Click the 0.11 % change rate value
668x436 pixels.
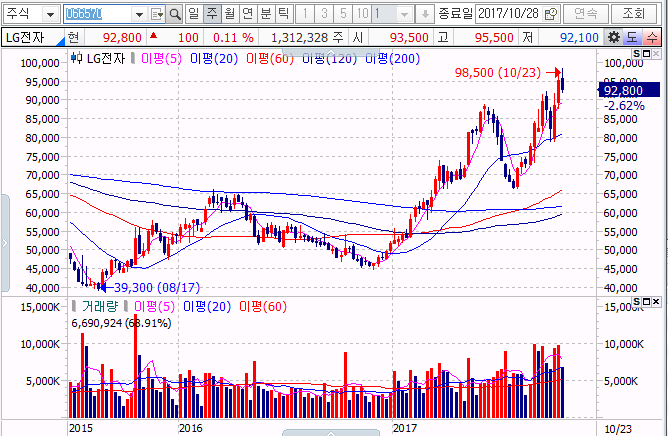click(233, 38)
